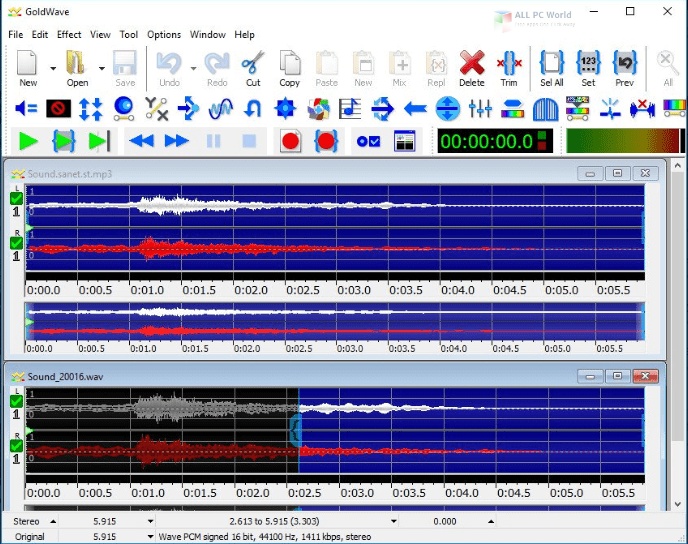Minimize the Sound_20016.wav sub-window

590,376
